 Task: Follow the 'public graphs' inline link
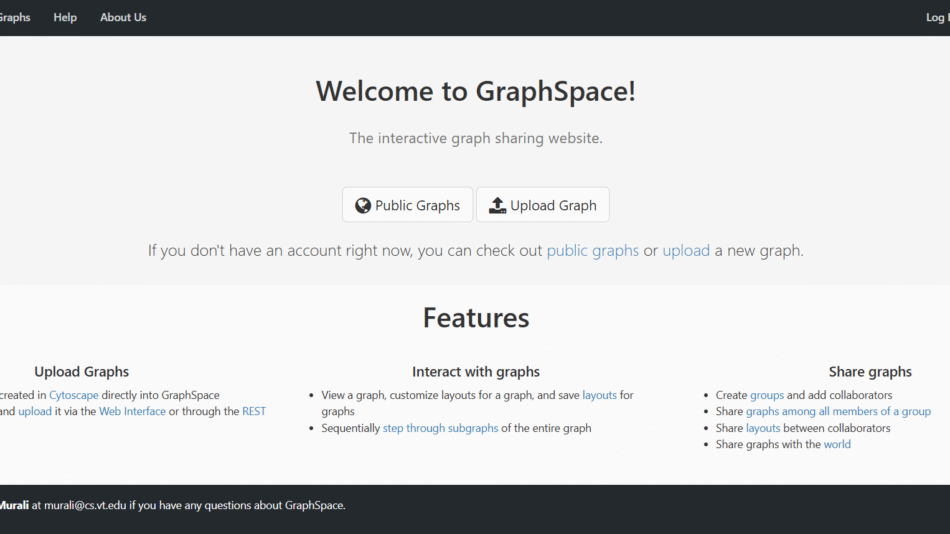(593, 250)
